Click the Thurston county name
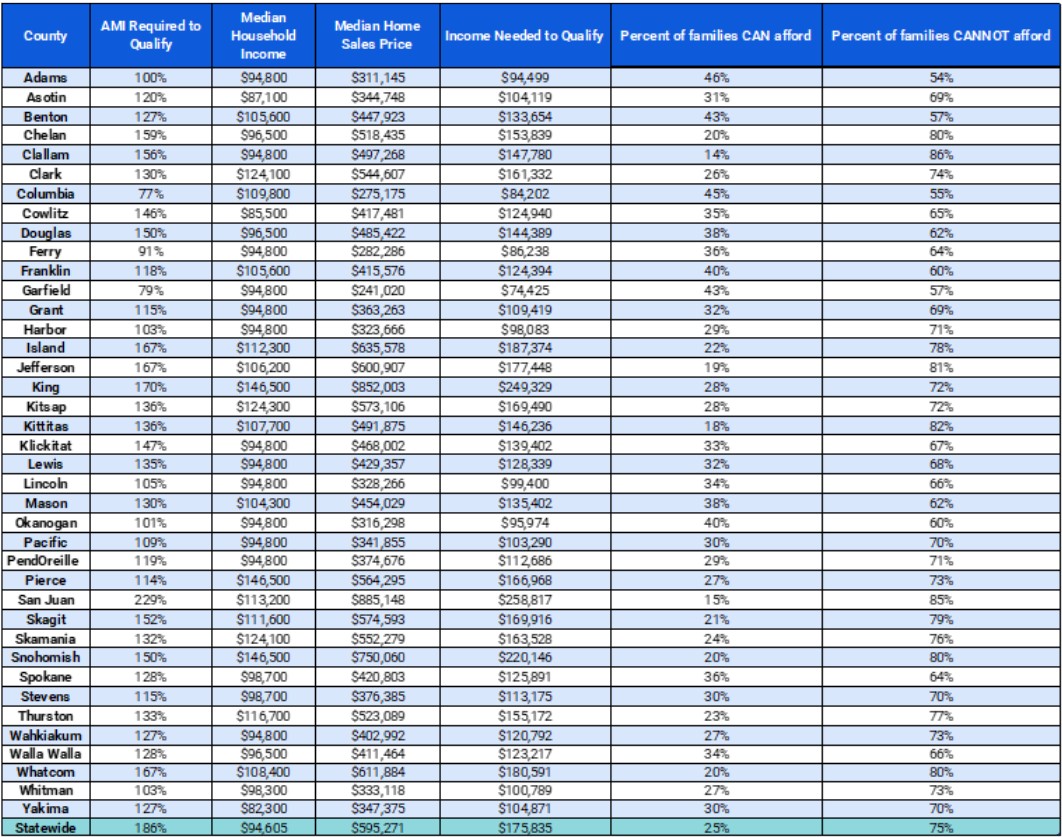Viewport: 1062px width, 837px height. (45, 716)
